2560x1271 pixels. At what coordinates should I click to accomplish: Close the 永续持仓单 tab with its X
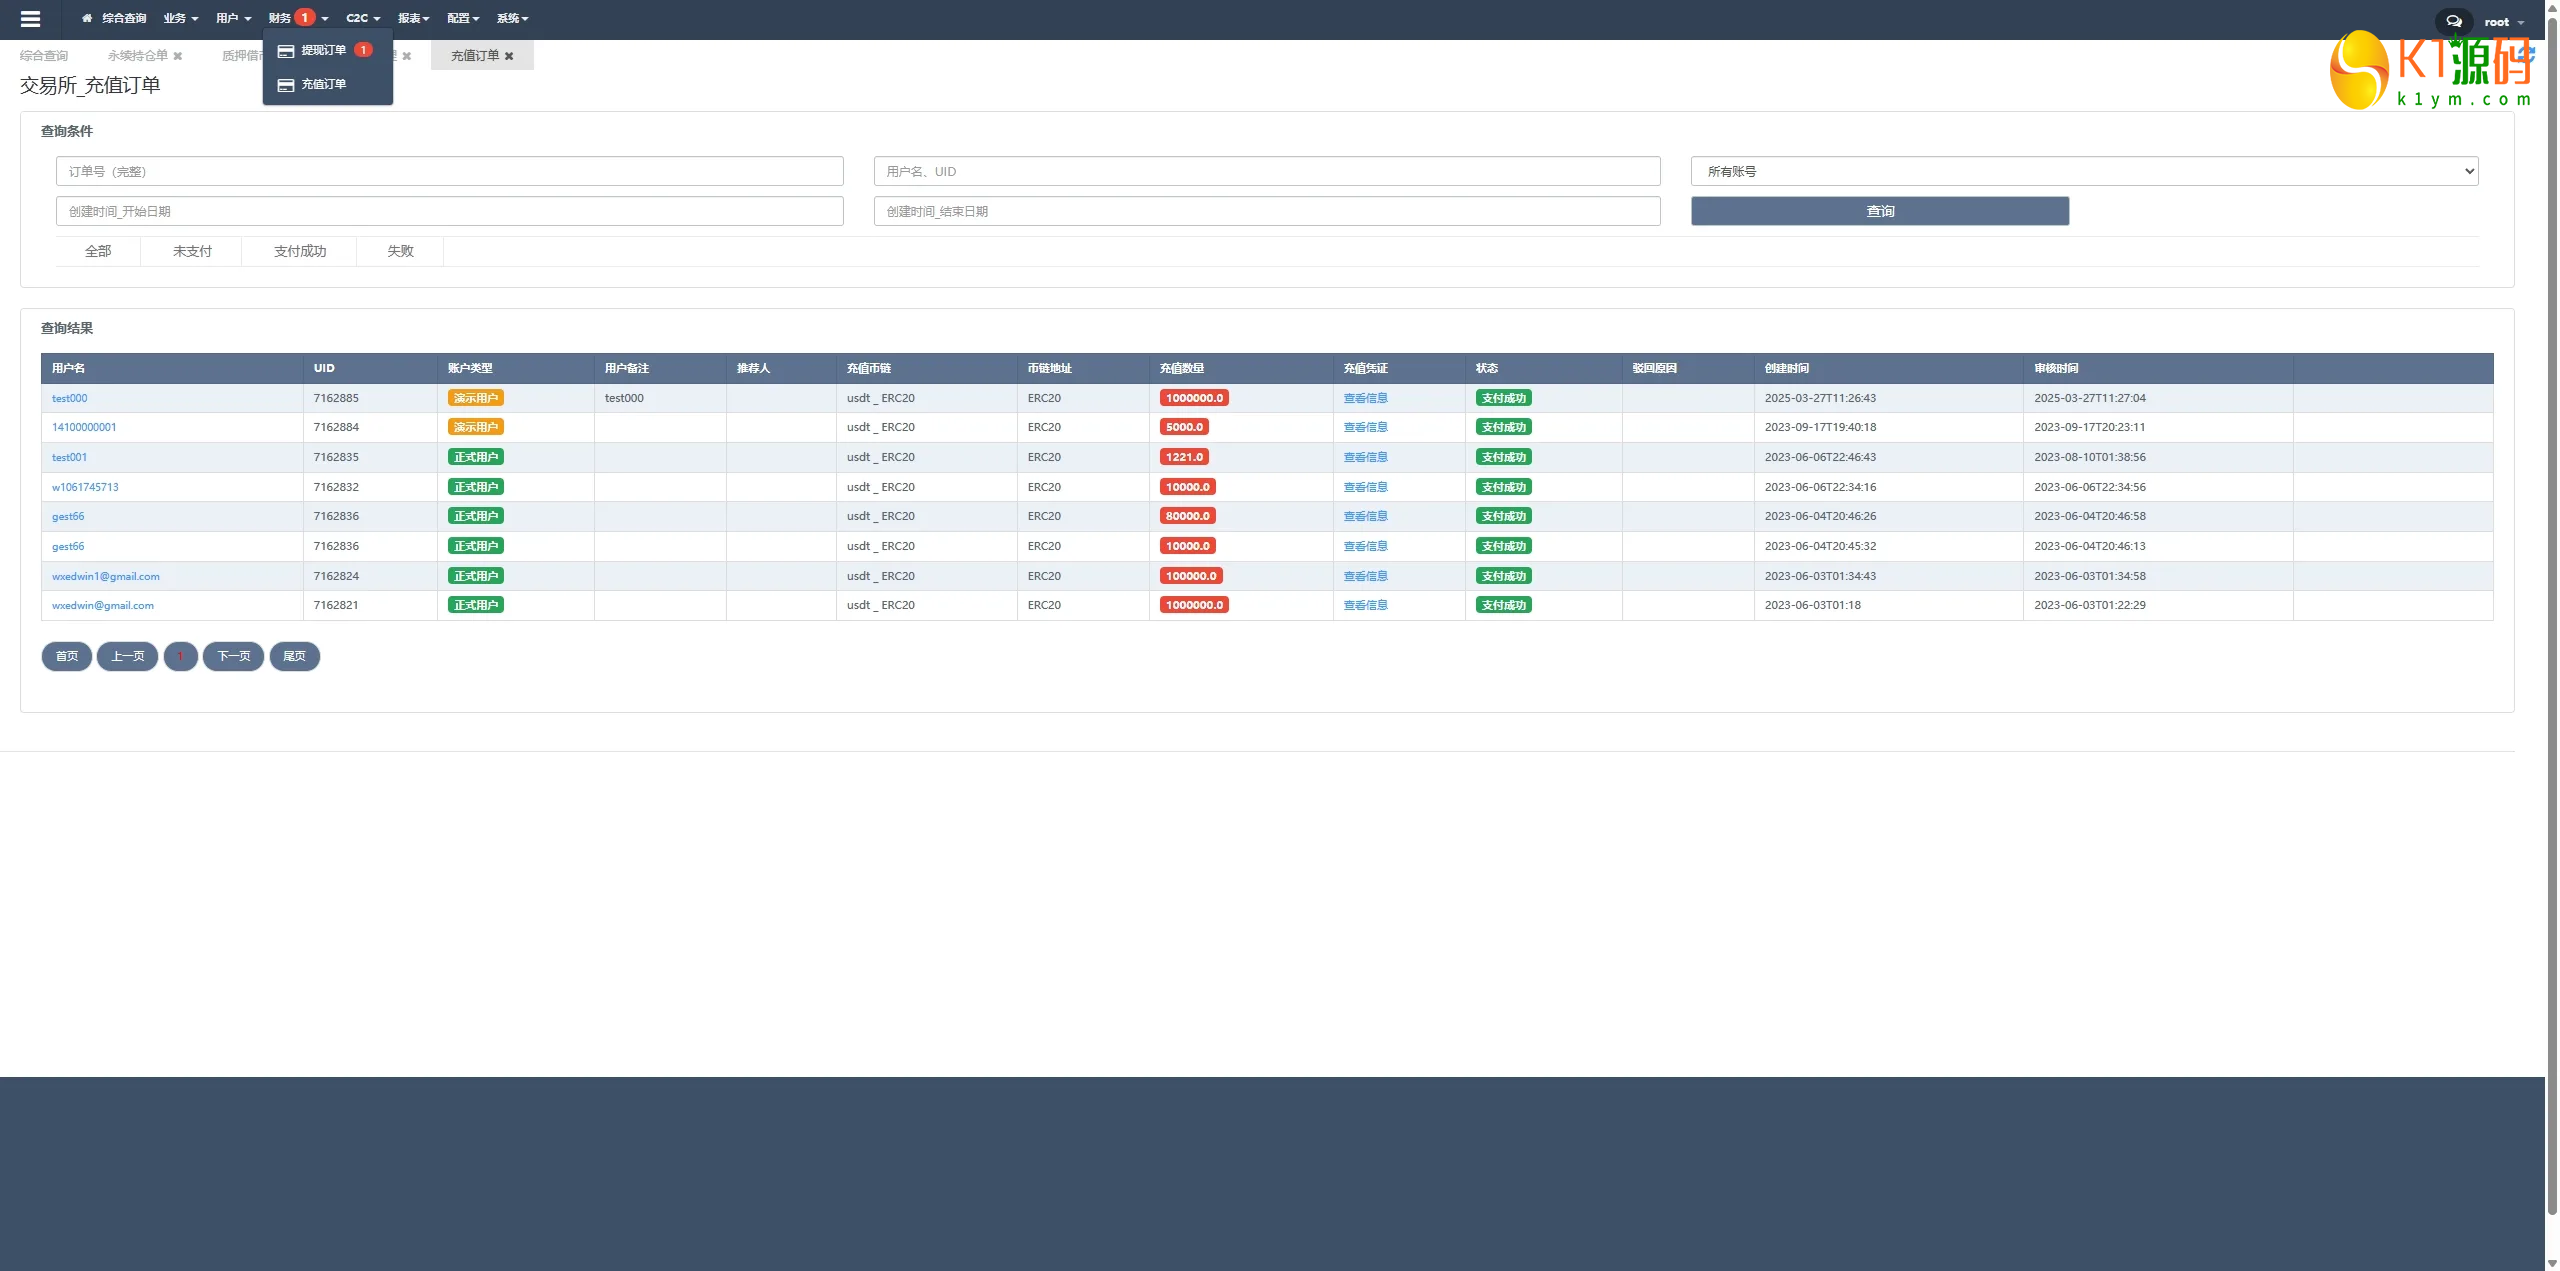click(178, 56)
